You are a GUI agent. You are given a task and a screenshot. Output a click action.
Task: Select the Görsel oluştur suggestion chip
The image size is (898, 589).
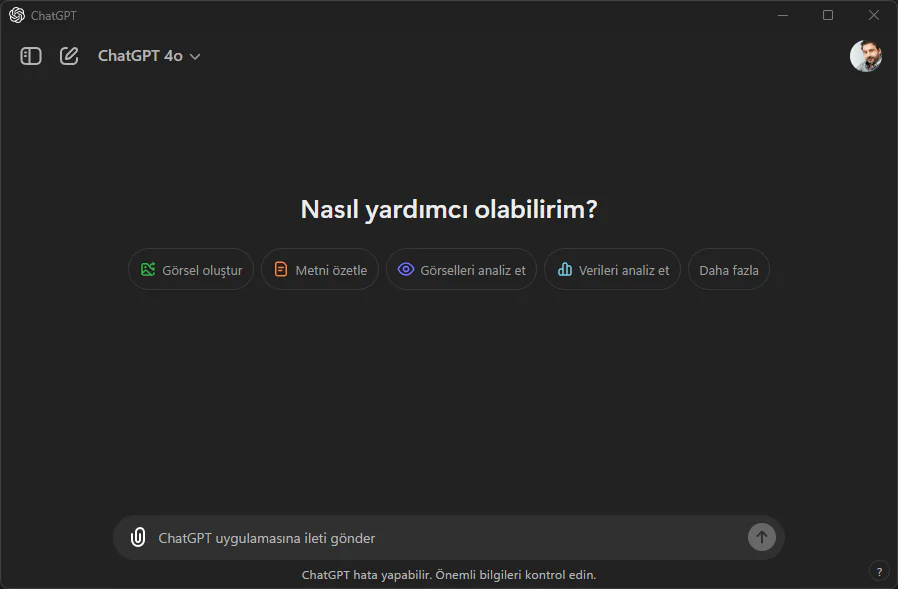(190, 269)
